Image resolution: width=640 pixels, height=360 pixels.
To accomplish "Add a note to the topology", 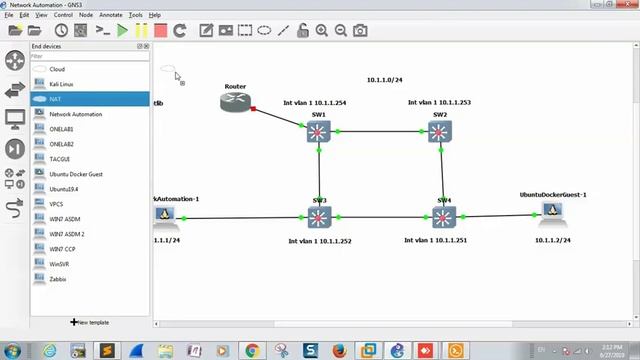I will [x=206, y=30].
